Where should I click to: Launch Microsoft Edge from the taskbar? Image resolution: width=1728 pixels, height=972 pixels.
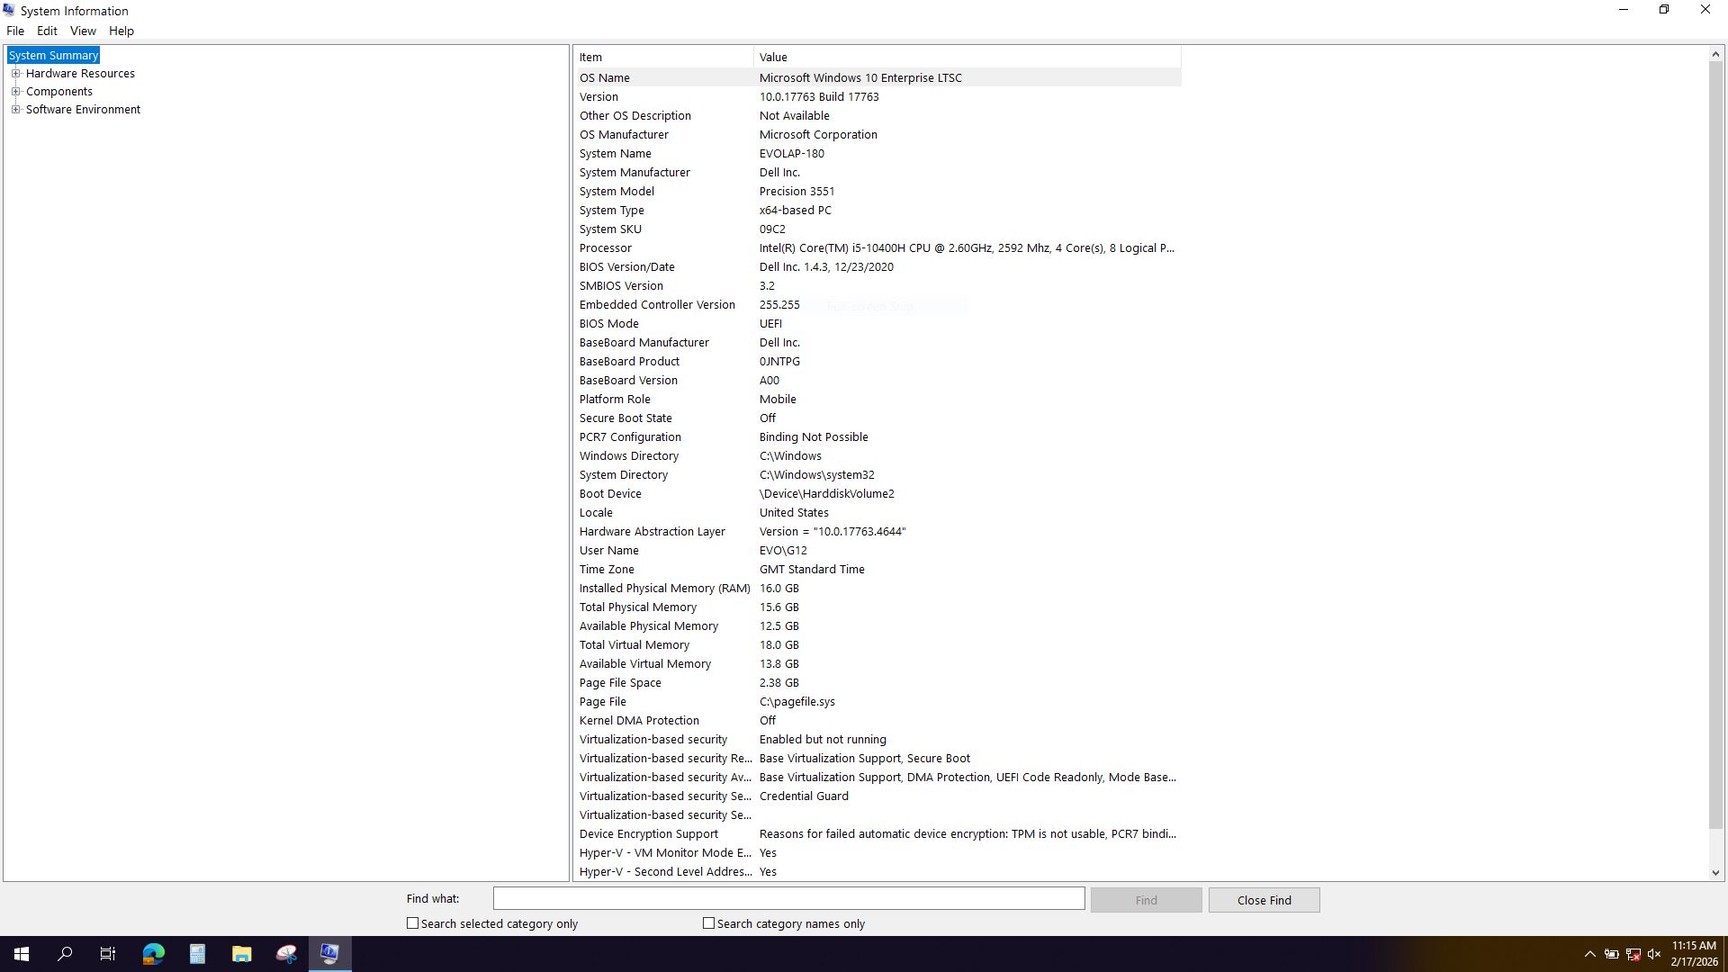[153, 954]
